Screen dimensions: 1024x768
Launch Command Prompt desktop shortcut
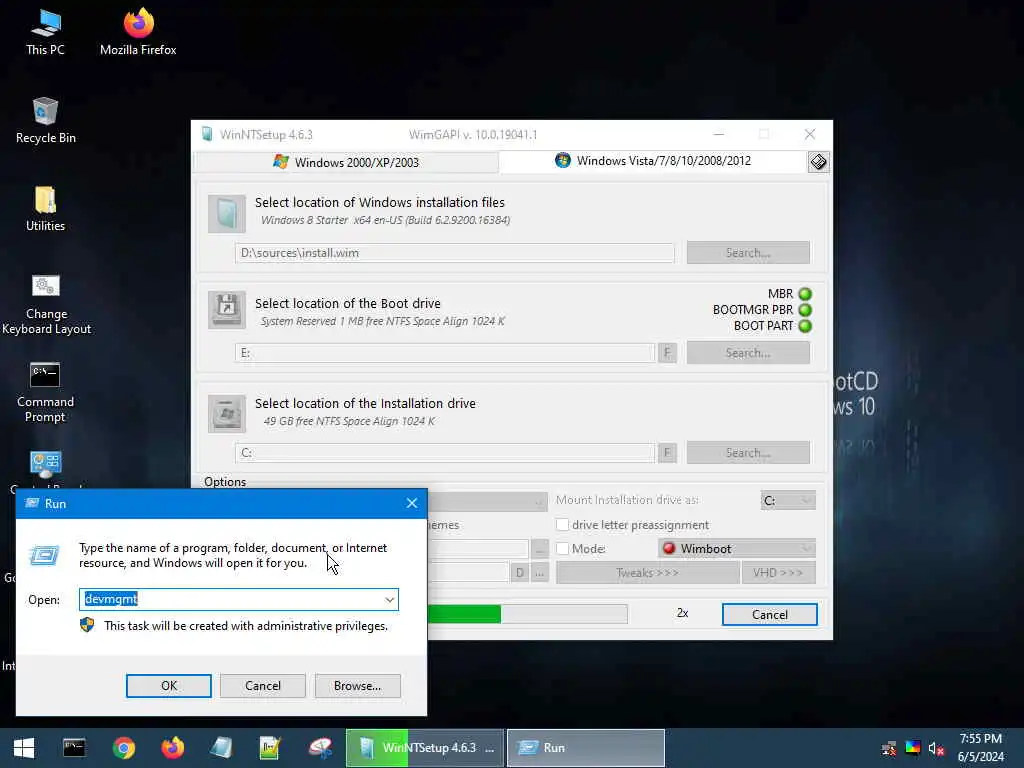coord(45,392)
